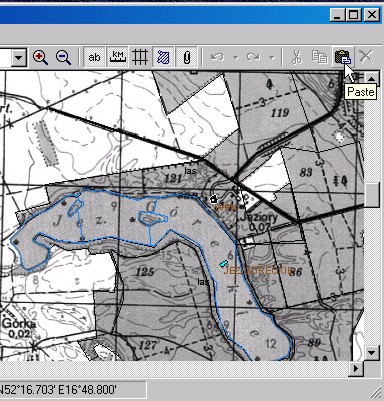Click the zoom in magnifier

(x=40, y=57)
